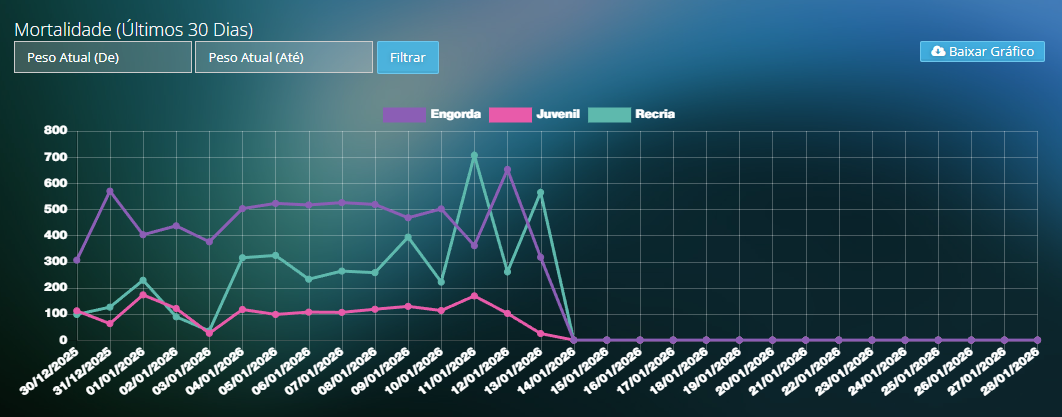Click the cloud download icon in Baixar Gráfico
The image size is (1062, 417).
[937, 51]
